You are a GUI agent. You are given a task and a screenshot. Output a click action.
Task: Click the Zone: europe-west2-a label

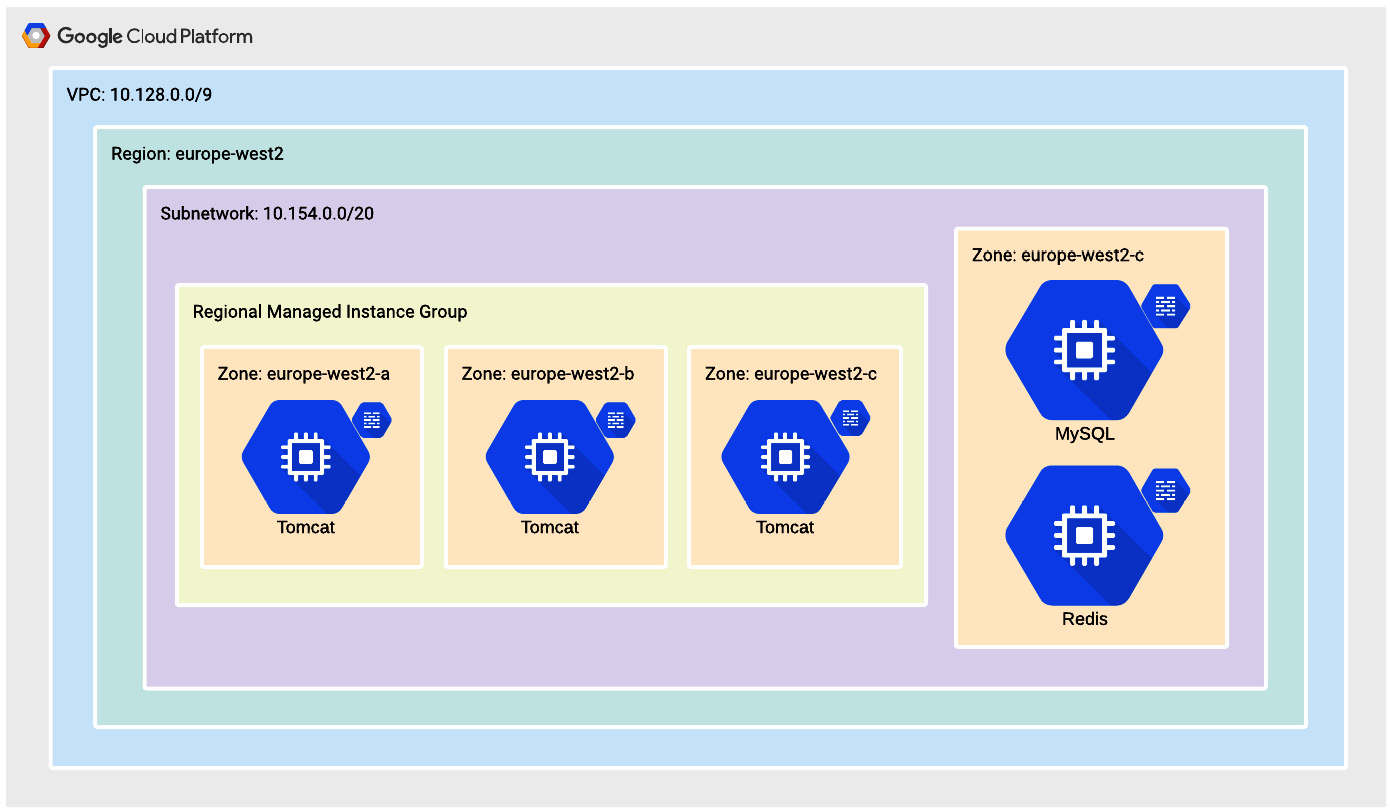tap(304, 374)
